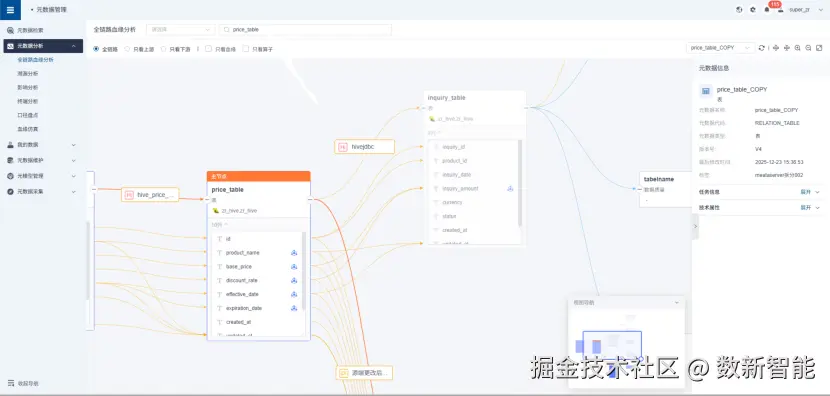Open 口径盘点 menu item
This screenshot has width=830, height=396.
(x=28, y=115)
